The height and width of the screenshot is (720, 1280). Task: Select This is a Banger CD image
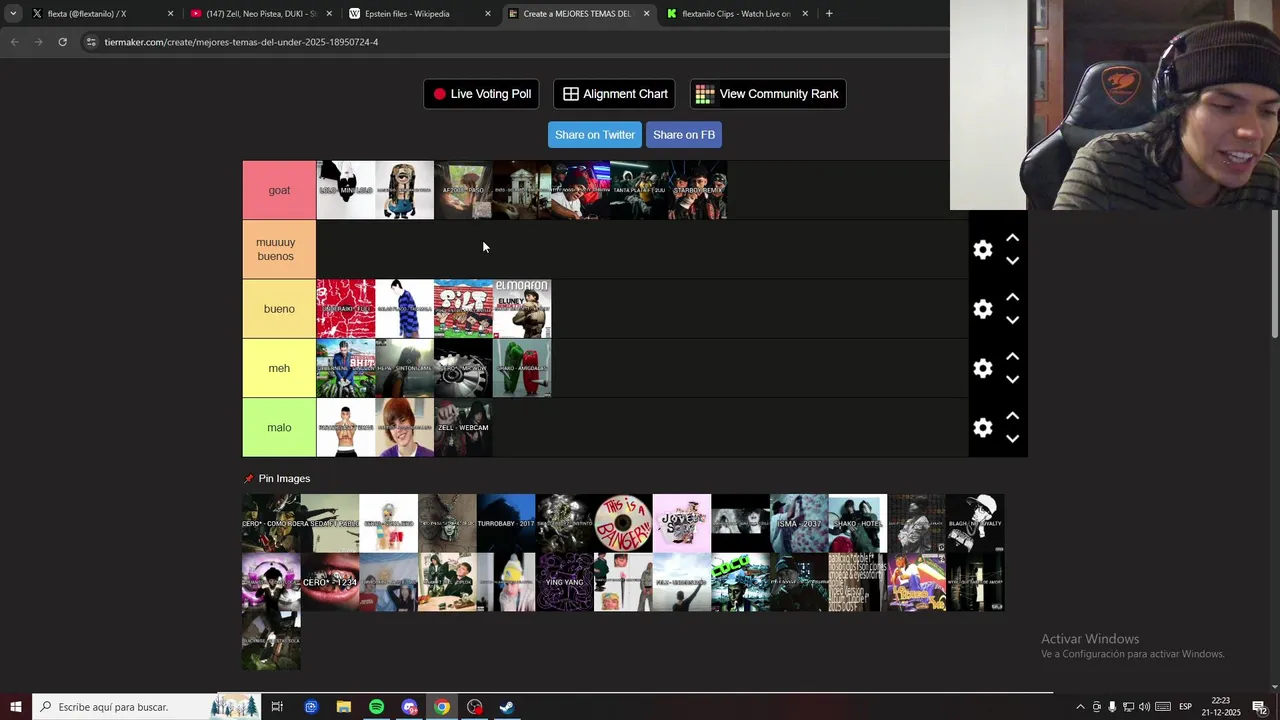pyautogui.click(x=623, y=523)
